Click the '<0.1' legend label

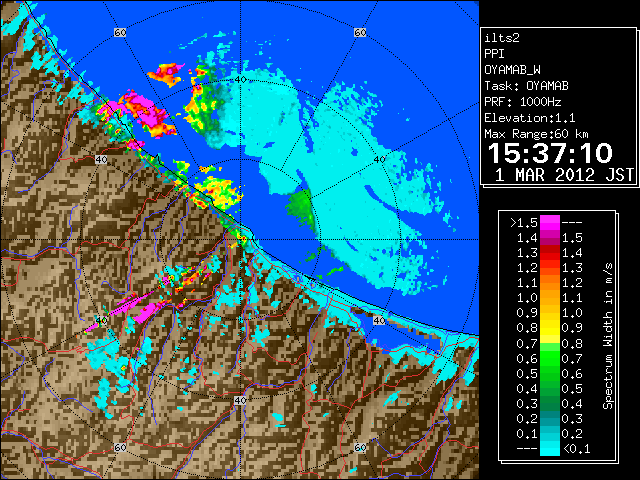click(576, 449)
